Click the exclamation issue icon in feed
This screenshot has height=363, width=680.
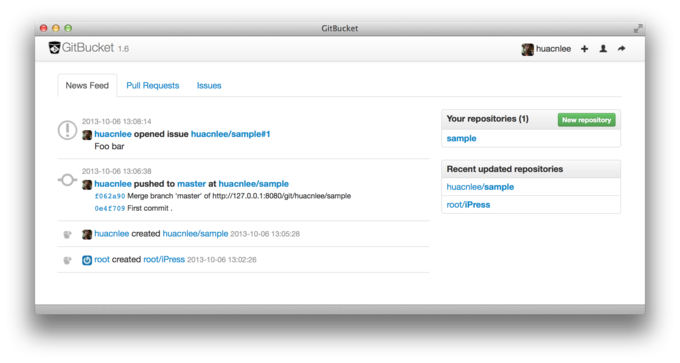67,130
